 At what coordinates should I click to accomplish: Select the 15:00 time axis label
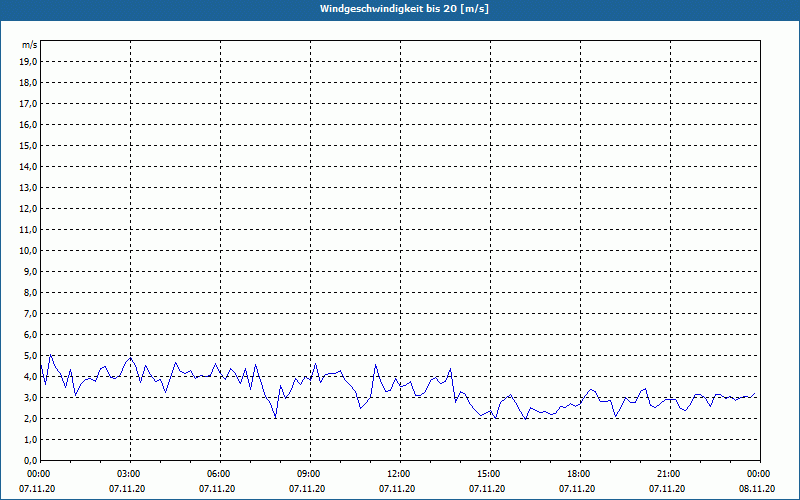pos(488,474)
